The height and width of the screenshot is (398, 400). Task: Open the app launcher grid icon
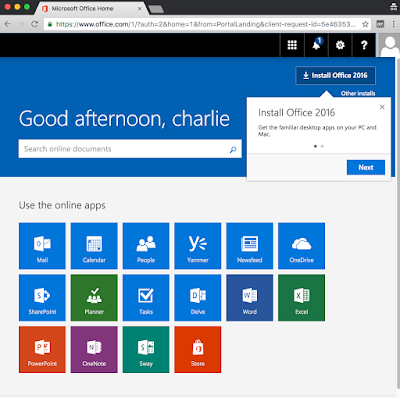[x=292, y=45]
